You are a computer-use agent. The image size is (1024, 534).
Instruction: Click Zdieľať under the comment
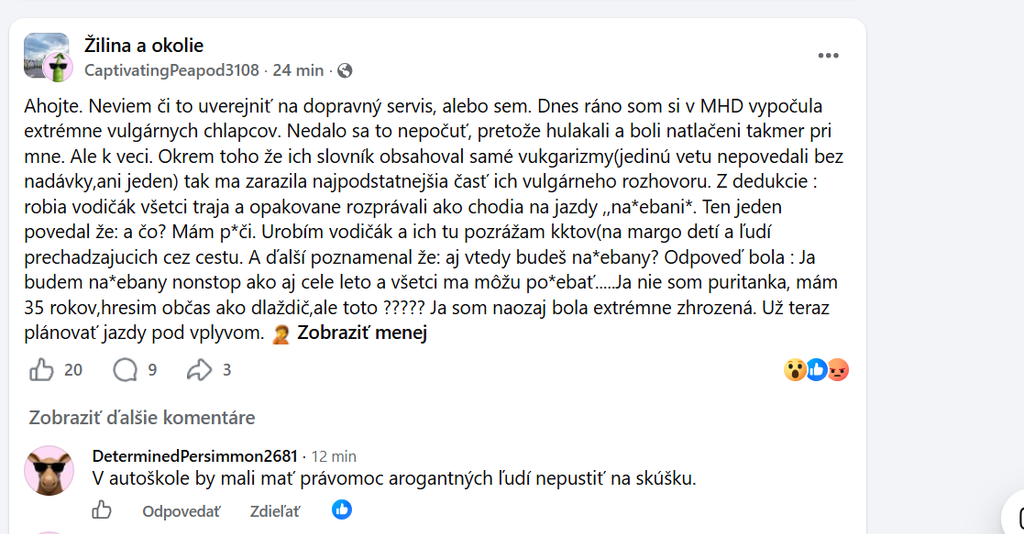tap(275, 511)
